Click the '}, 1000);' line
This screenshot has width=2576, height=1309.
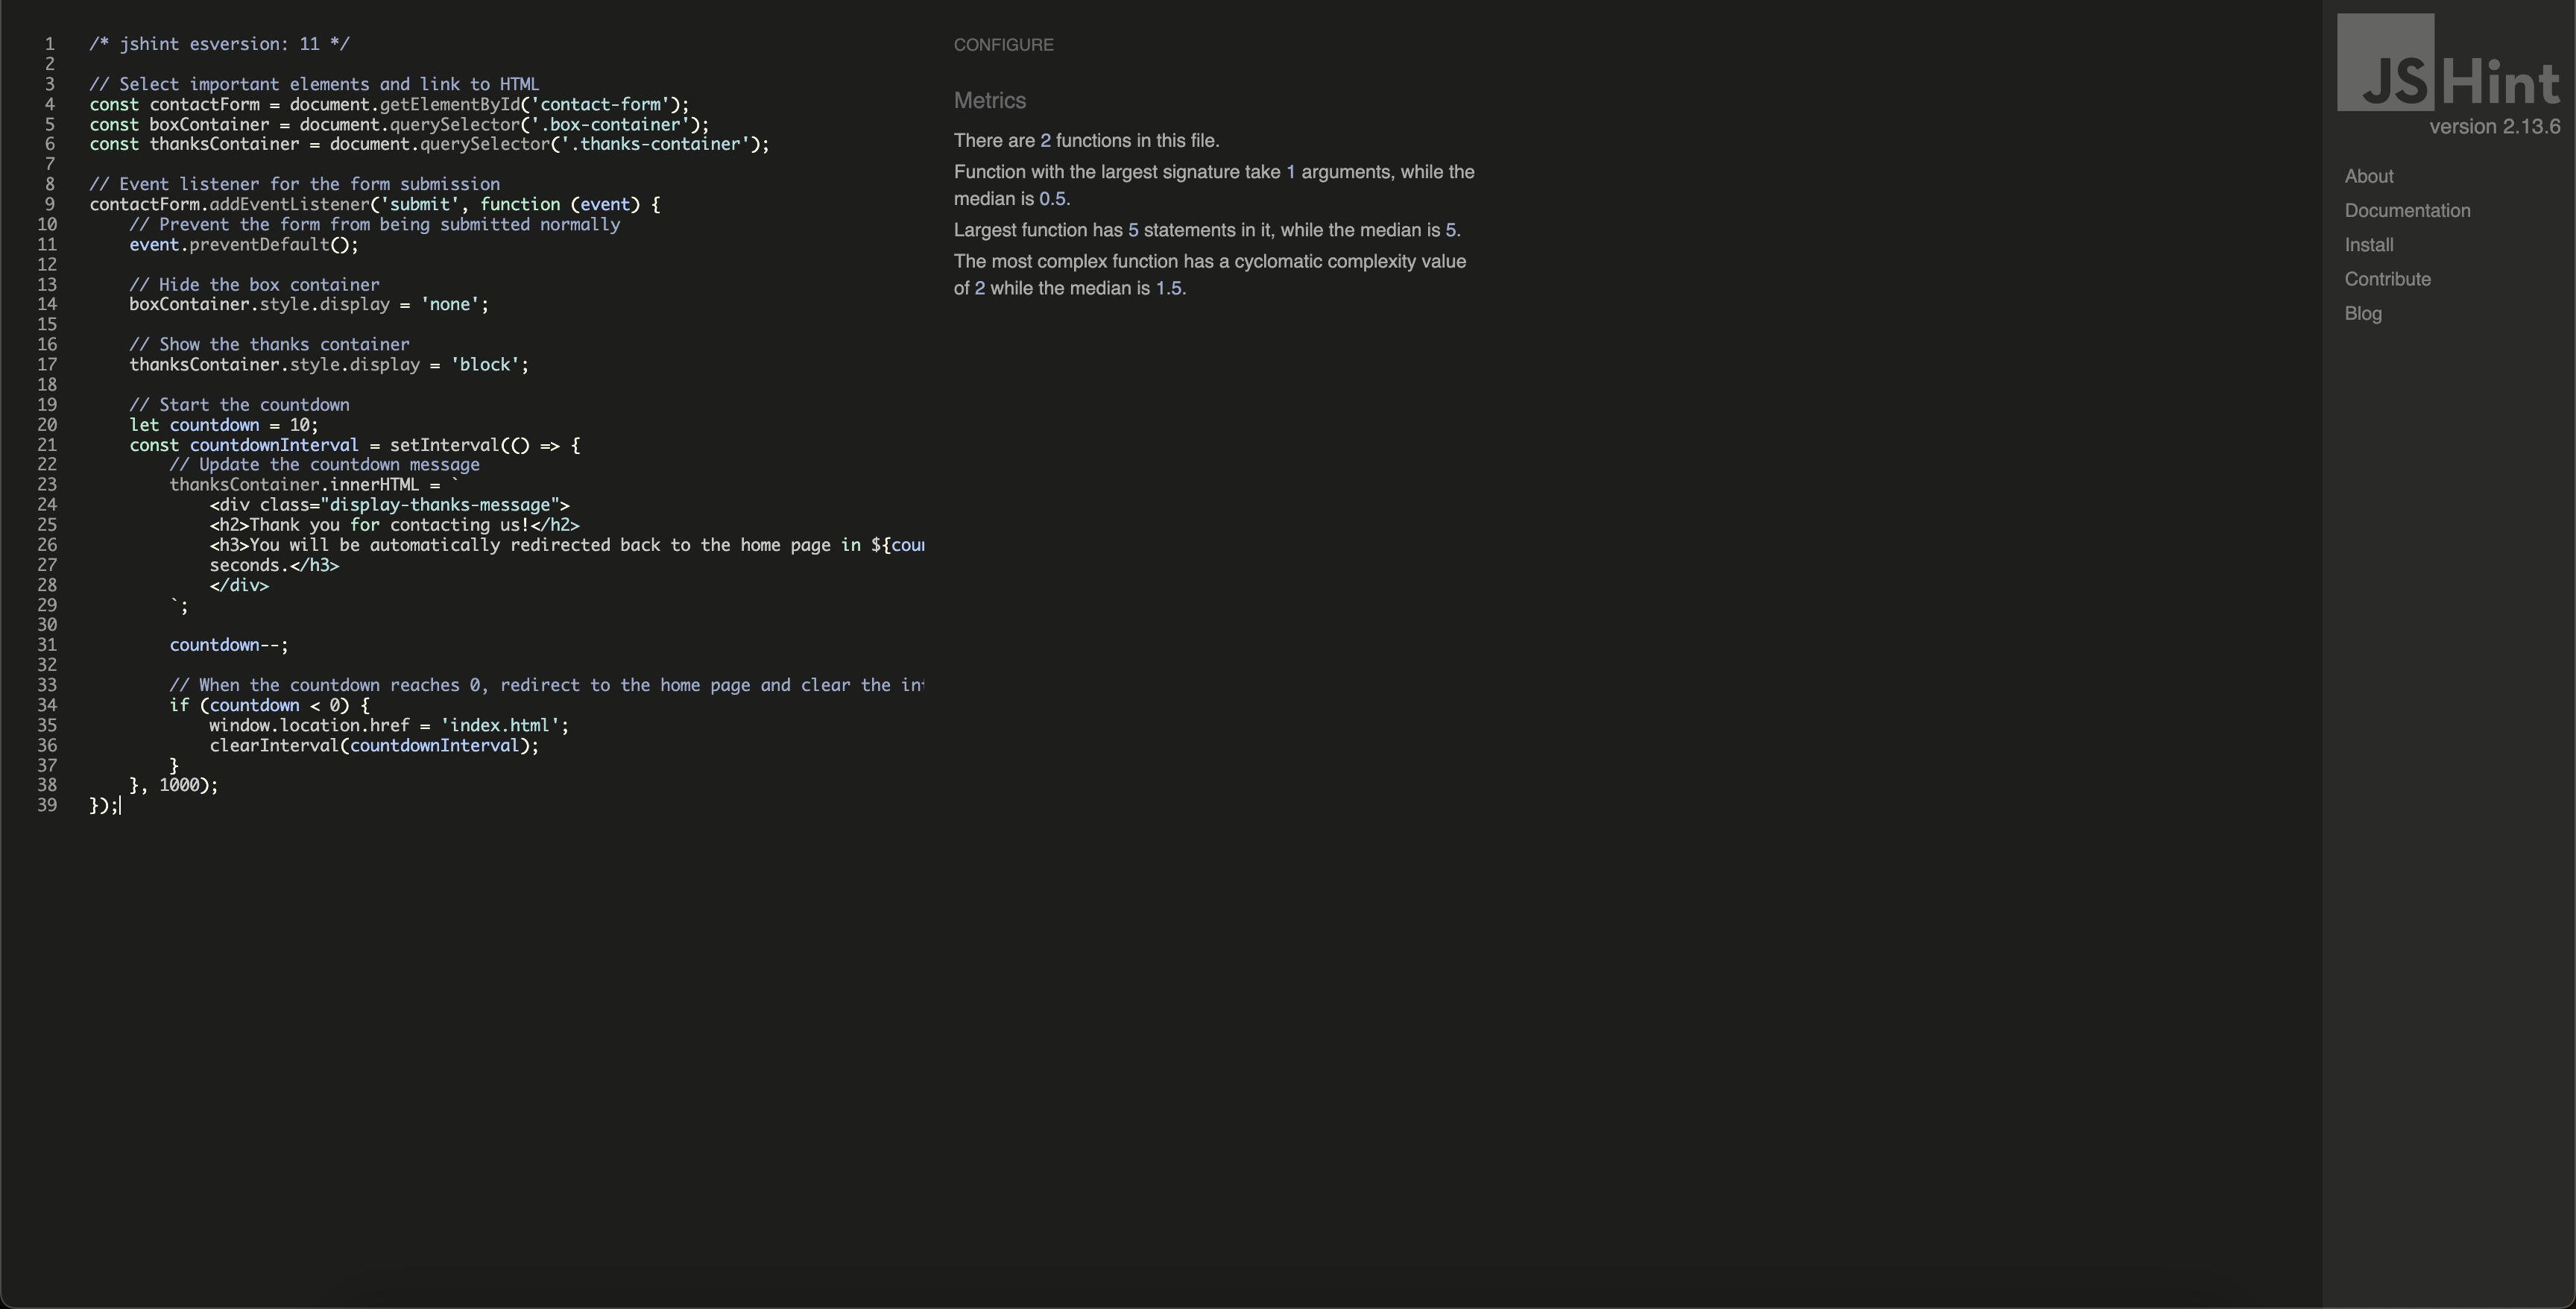pyautogui.click(x=174, y=785)
